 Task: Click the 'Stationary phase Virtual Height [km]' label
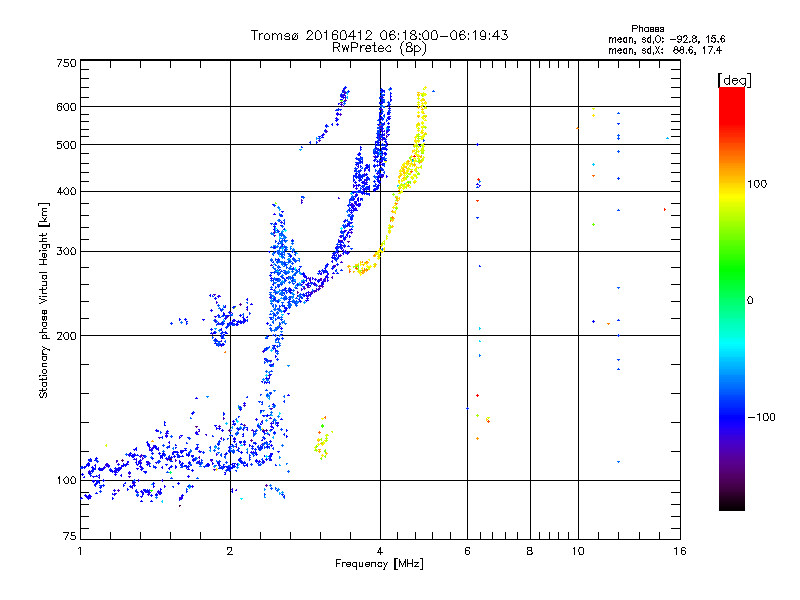coord(44,300)
